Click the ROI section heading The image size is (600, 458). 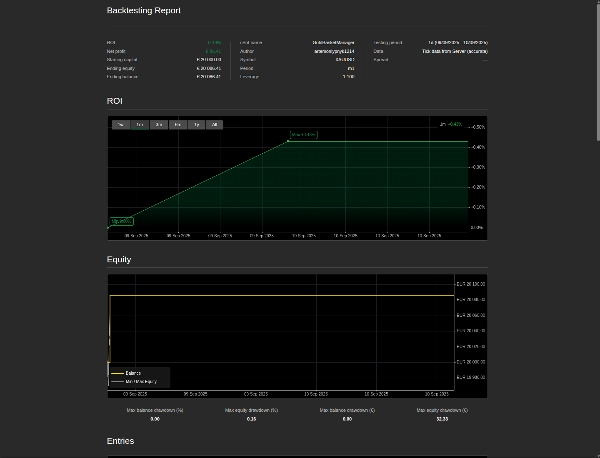(x=114, y=101)
